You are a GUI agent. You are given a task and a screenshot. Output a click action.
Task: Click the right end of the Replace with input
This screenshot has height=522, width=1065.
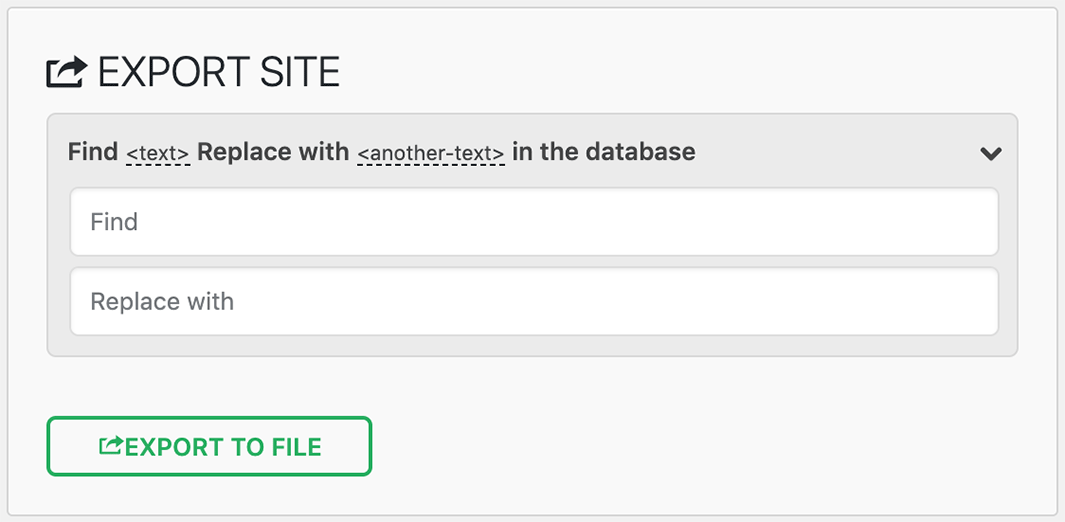coord(960,301)
